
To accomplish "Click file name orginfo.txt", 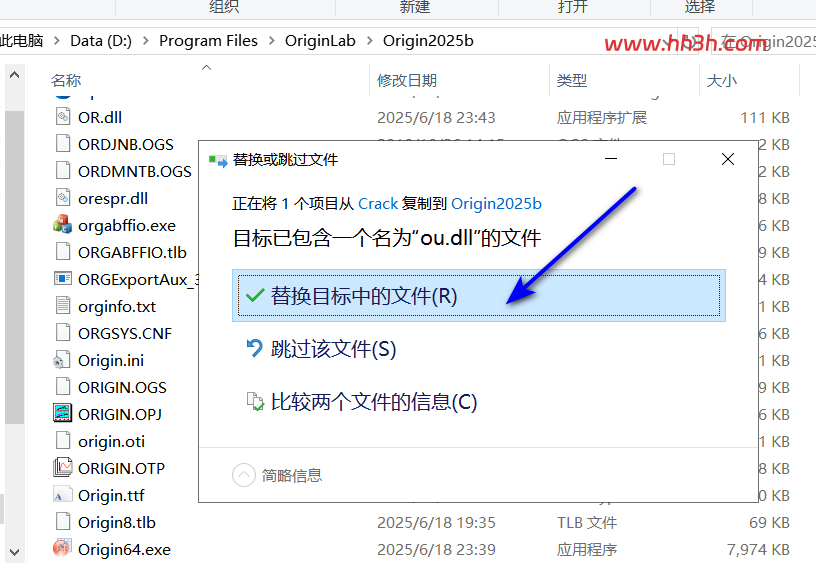I will point(117,306).
